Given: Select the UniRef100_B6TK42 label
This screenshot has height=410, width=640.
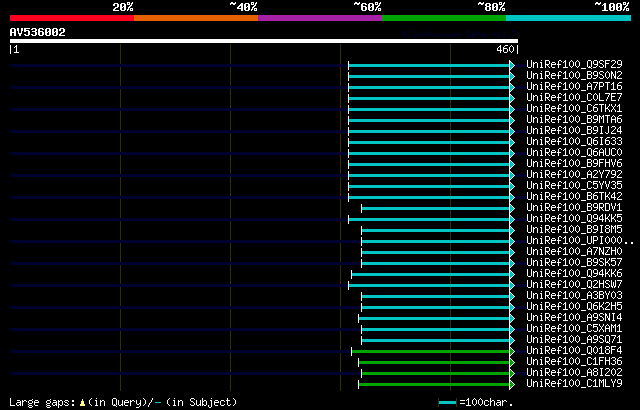Looking at the screenshot, I should (574, 197).
